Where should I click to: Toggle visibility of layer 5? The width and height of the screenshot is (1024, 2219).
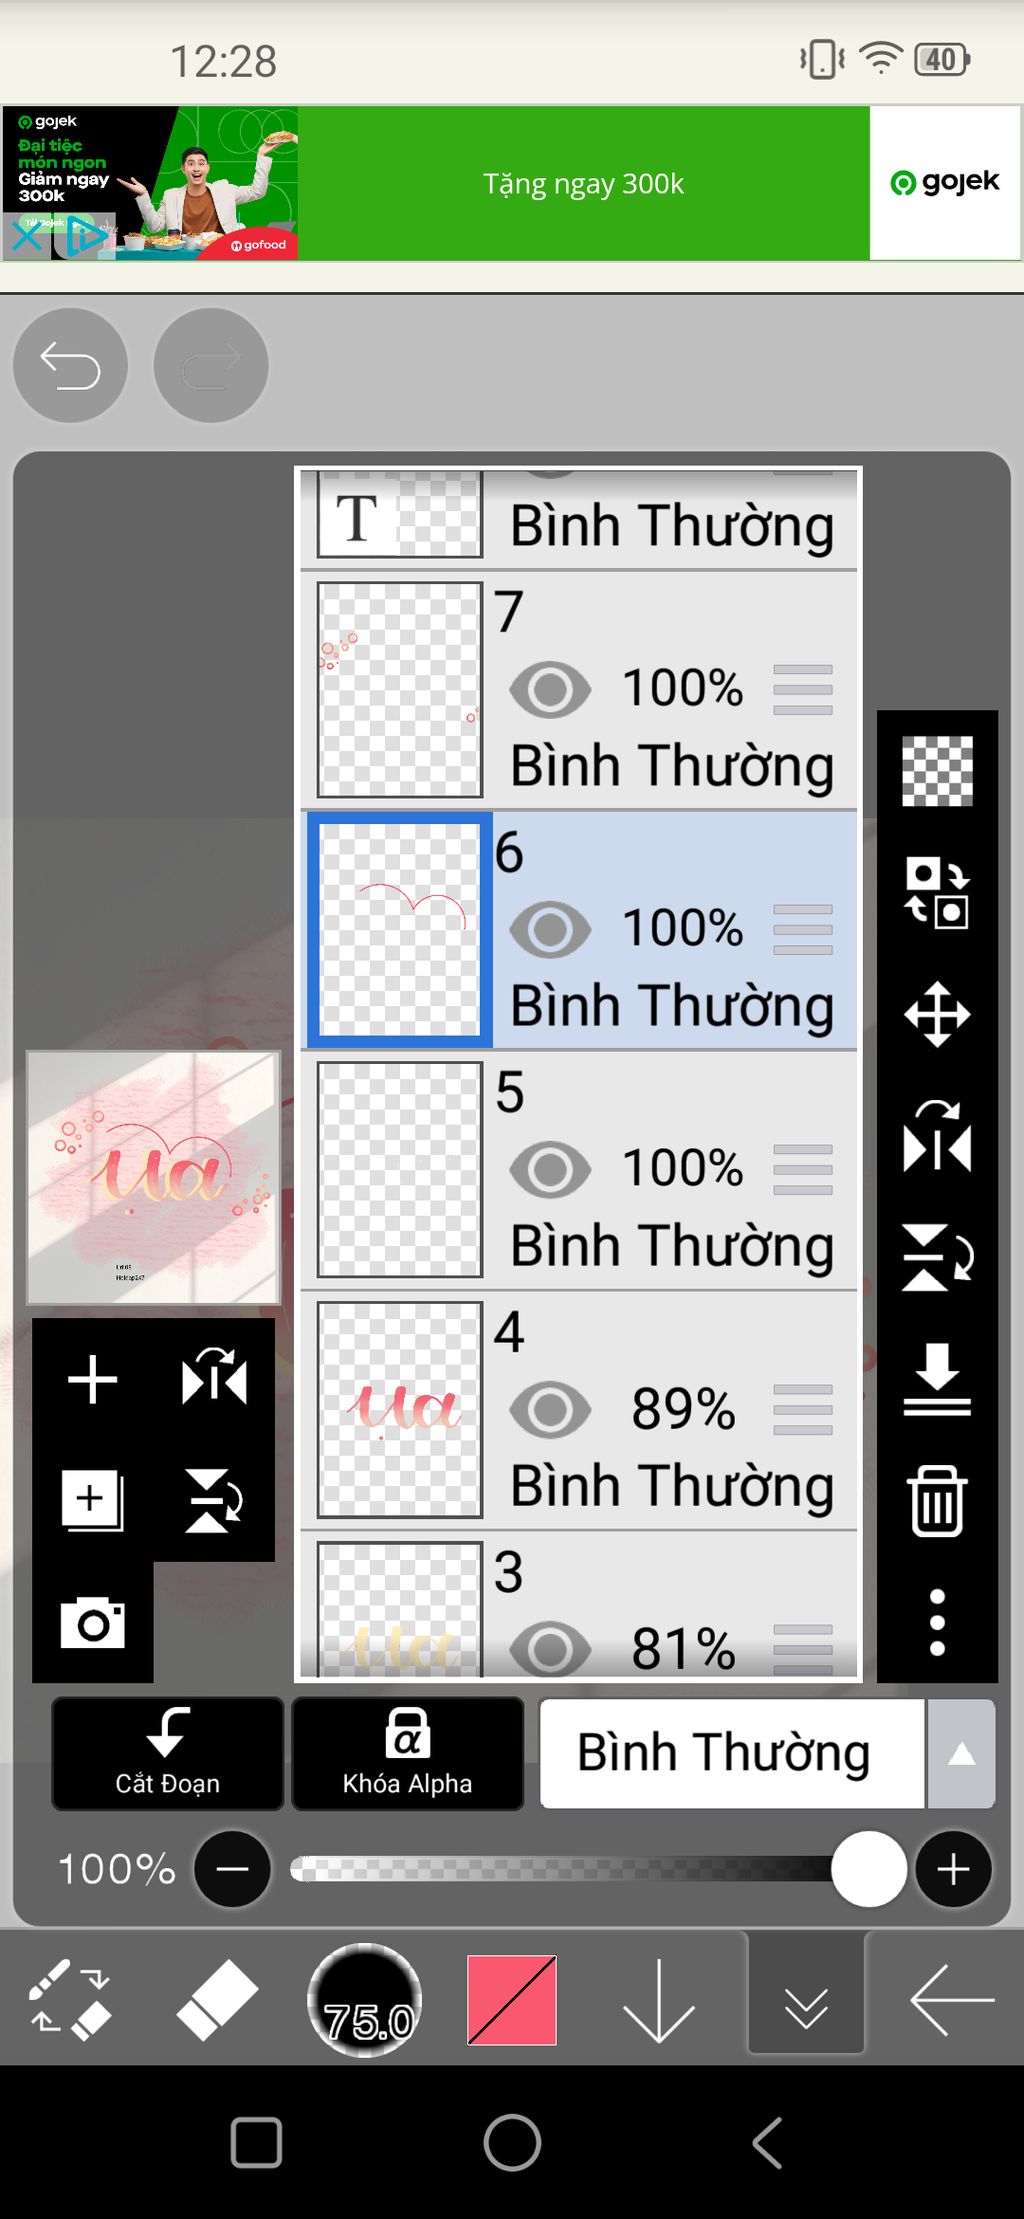point(550,1169)
